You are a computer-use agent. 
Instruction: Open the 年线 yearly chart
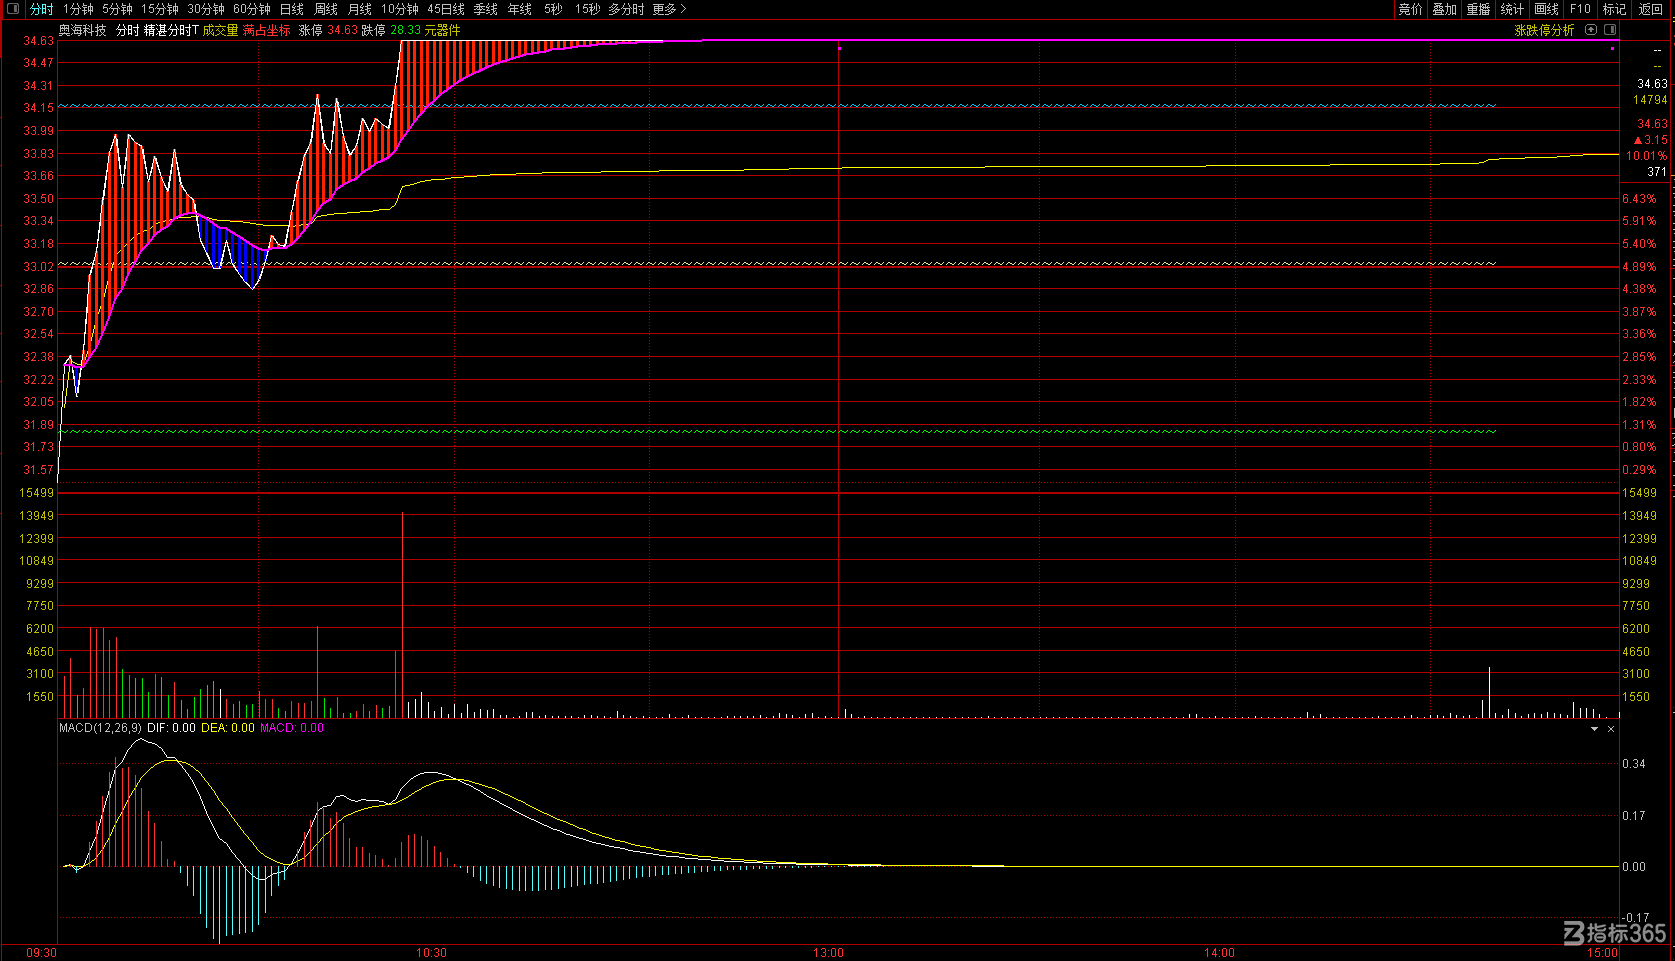[x=520, y=9]
